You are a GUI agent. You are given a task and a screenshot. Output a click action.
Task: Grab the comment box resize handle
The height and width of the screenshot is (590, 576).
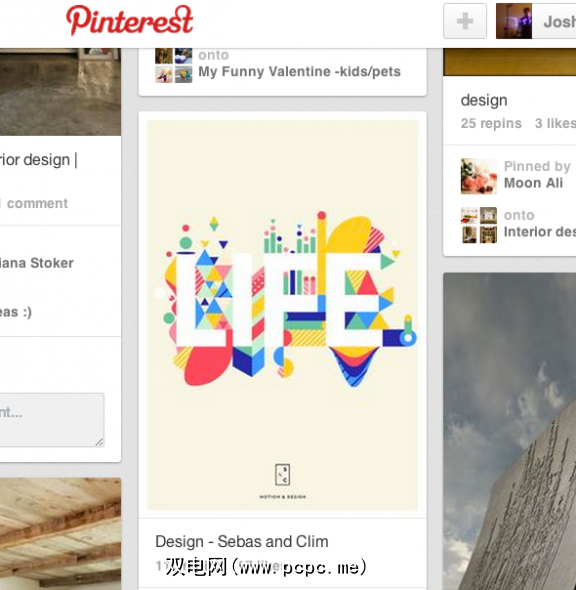point(99,442)
